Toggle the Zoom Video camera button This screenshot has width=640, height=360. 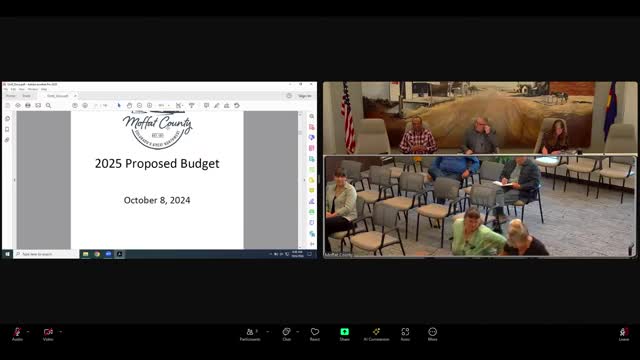(48, 334)
